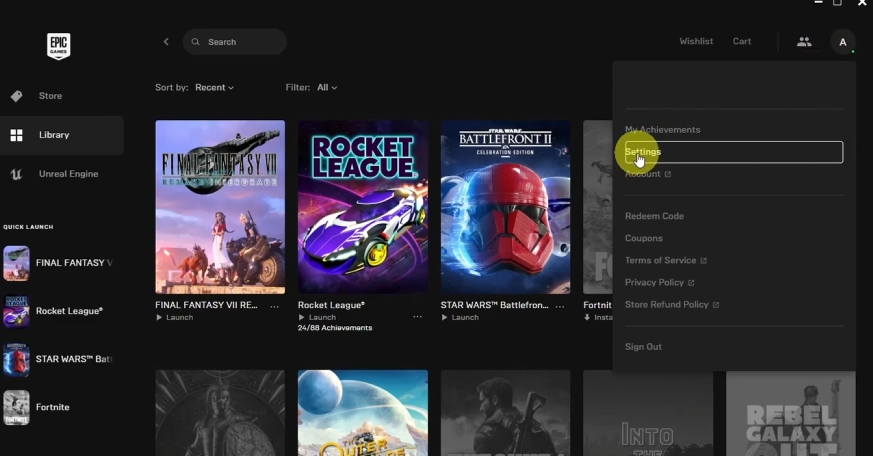Click Fortnite quick launch label
Screen dimensions: 873x456
point(53,407)
